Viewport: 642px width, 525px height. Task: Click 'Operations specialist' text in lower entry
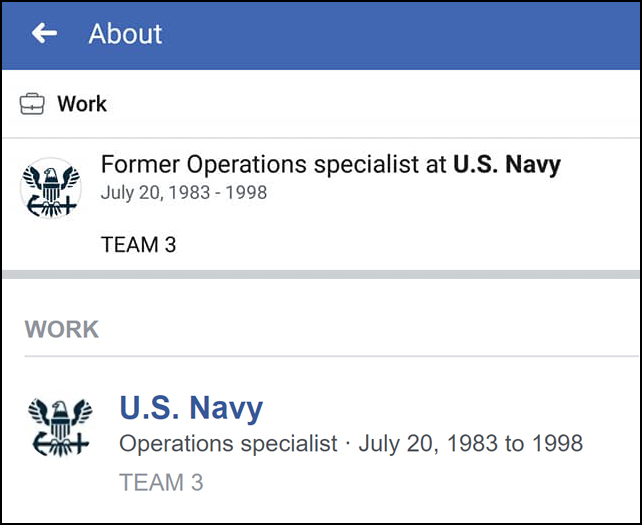(x=228, y=443)
